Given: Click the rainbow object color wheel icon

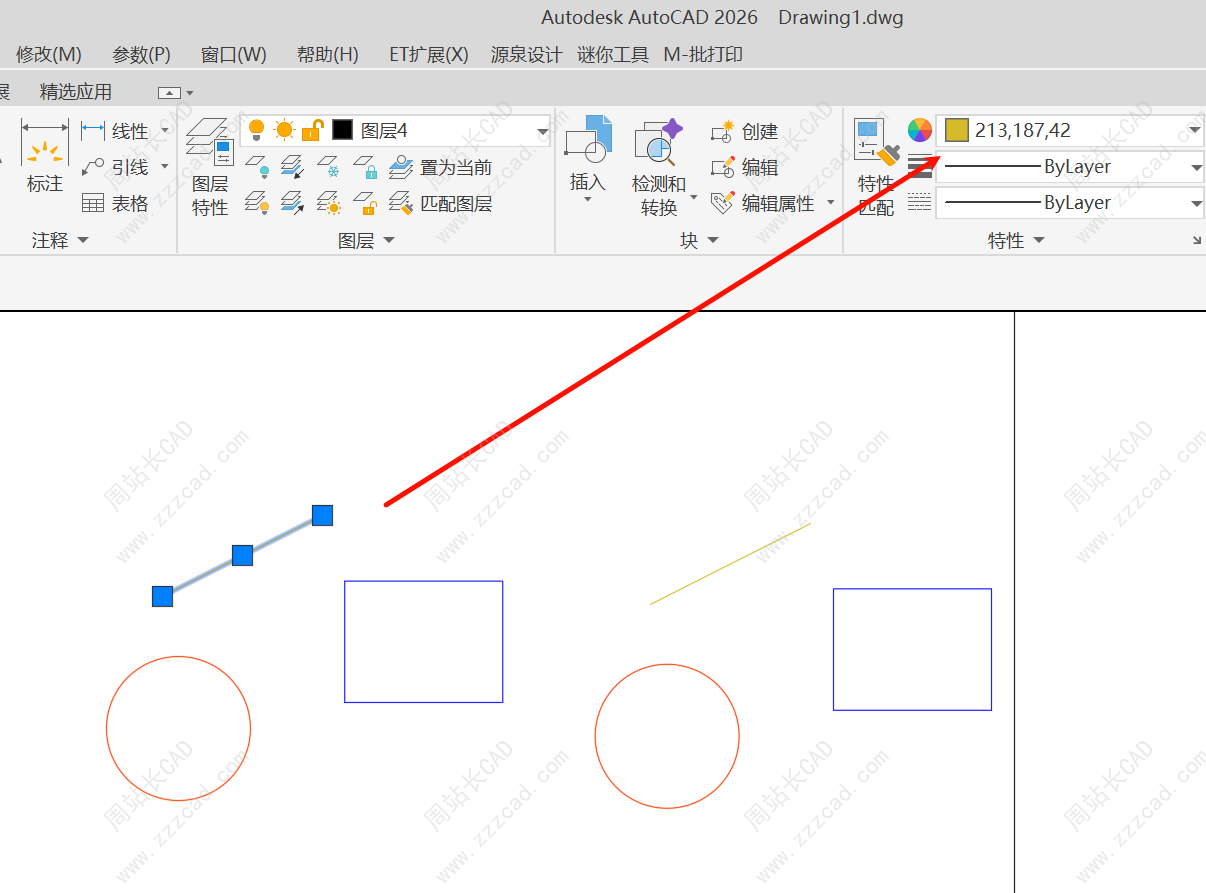Looking at the screenshot, I should coord(920,130).
